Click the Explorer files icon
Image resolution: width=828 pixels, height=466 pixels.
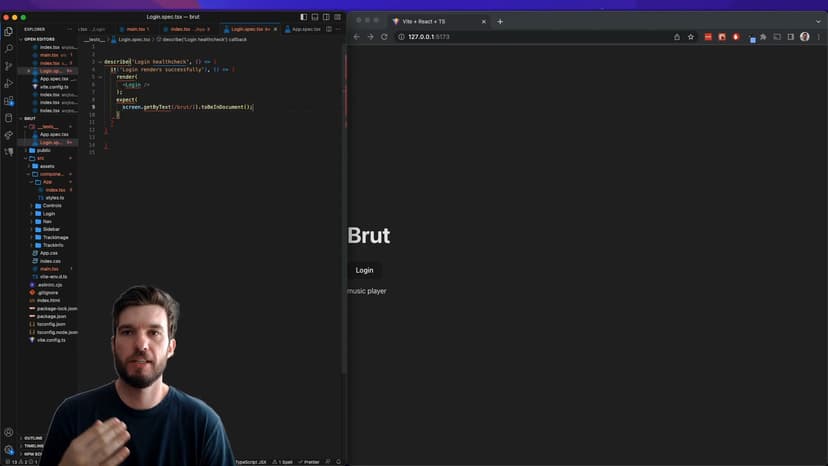(9, 31)
